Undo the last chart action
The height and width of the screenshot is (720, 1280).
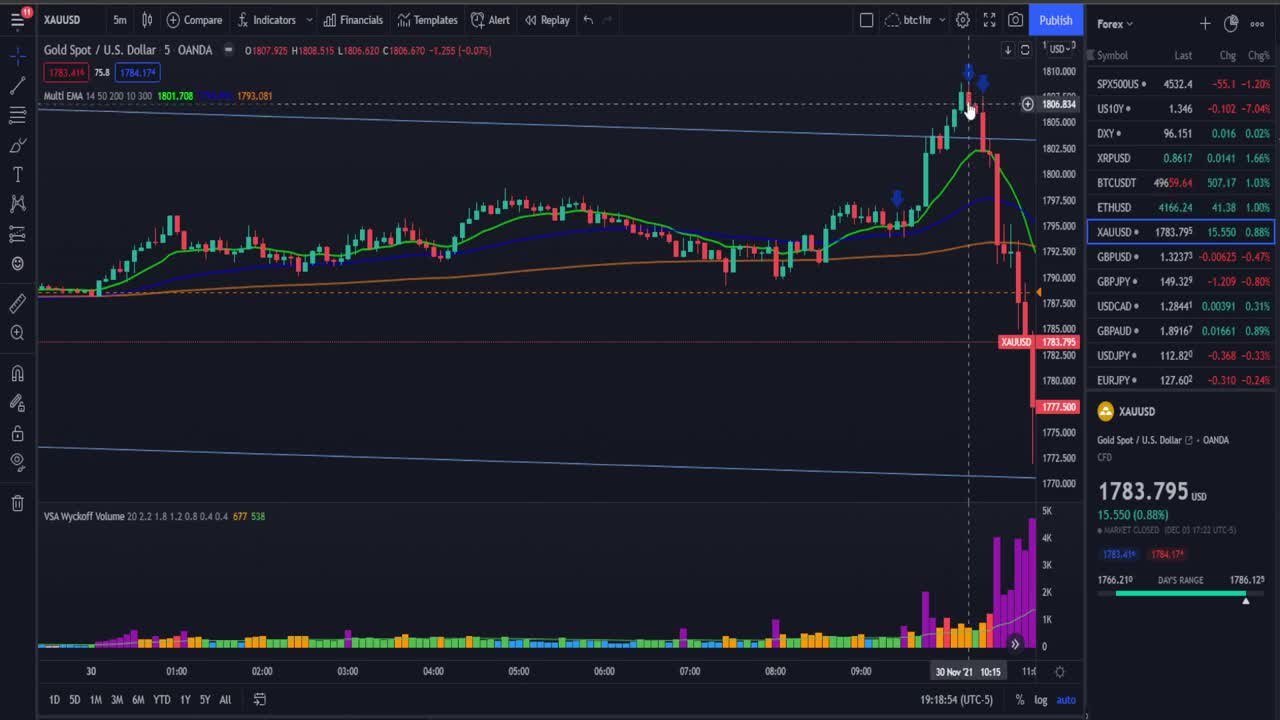pos(588,20)
